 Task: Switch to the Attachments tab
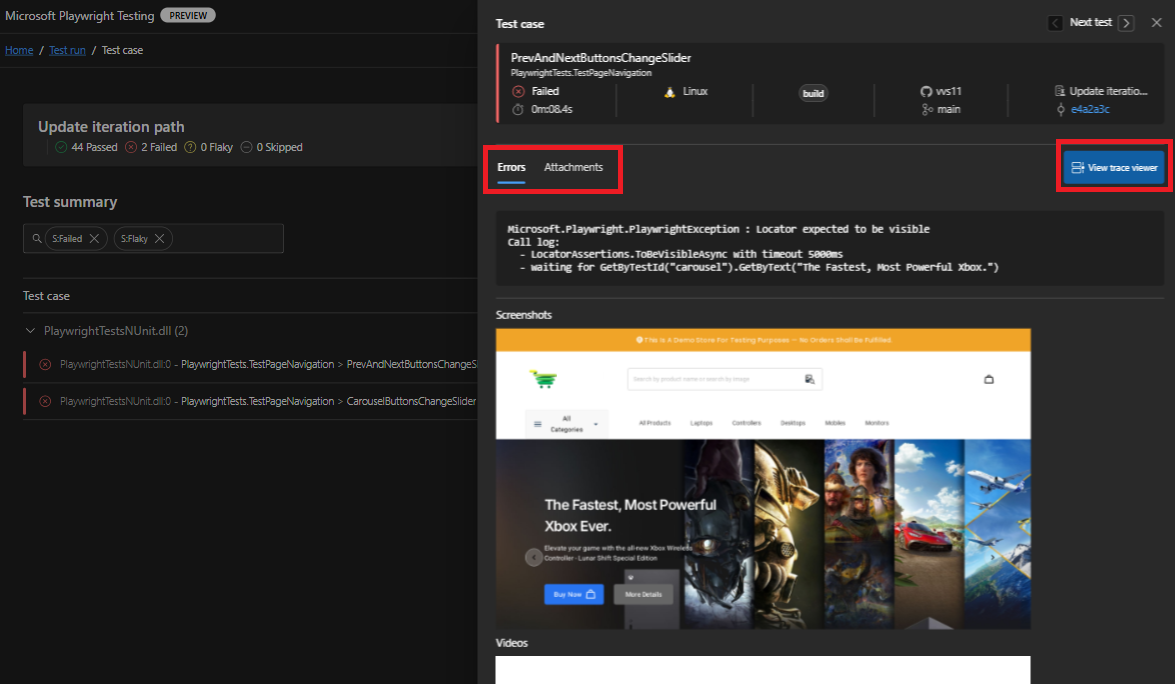574,168
